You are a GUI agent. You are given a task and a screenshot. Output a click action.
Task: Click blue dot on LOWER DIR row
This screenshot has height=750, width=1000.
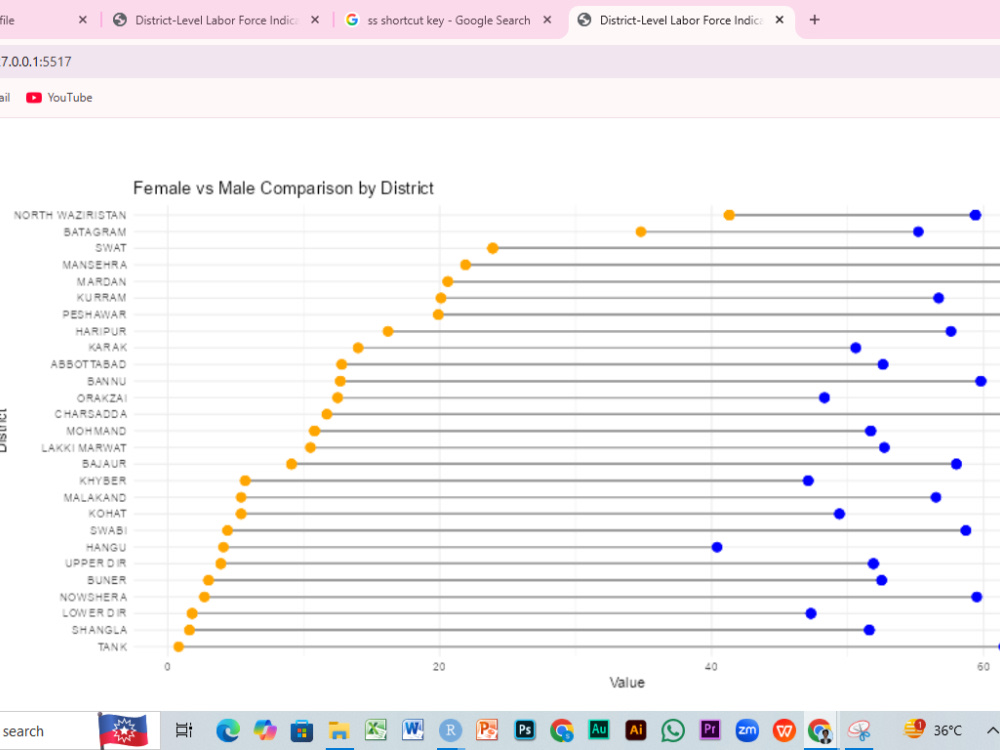click(x=811, y=614)
